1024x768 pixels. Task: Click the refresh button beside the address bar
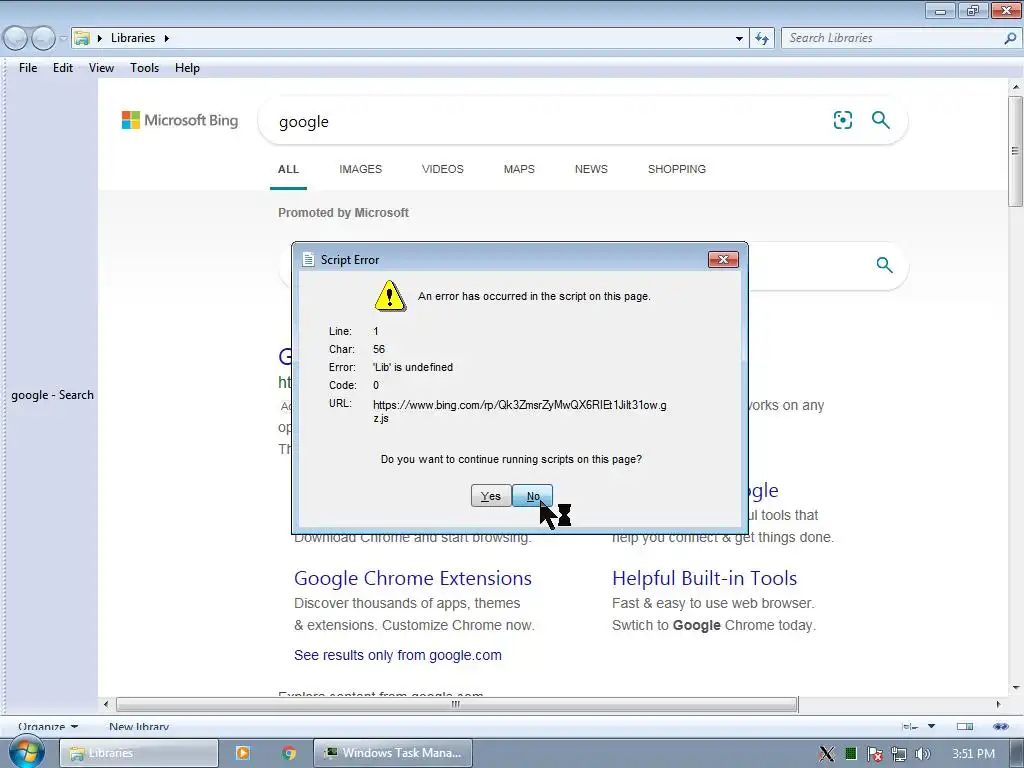761,38
